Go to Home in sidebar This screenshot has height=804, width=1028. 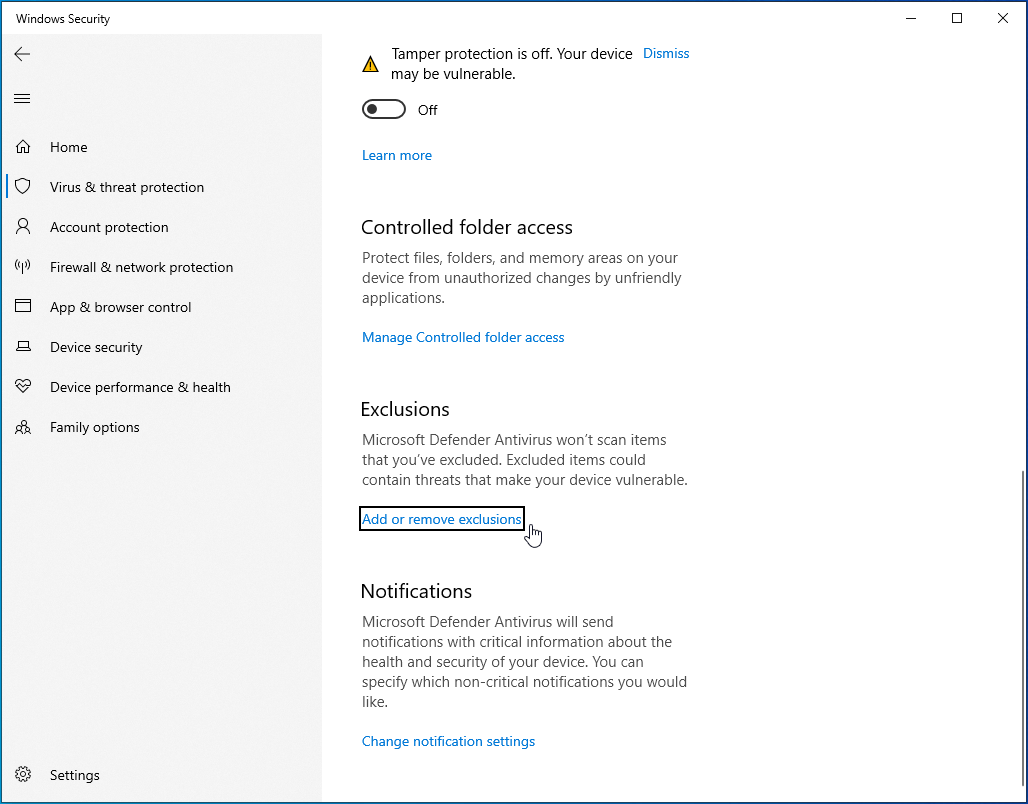click(69, 147)
